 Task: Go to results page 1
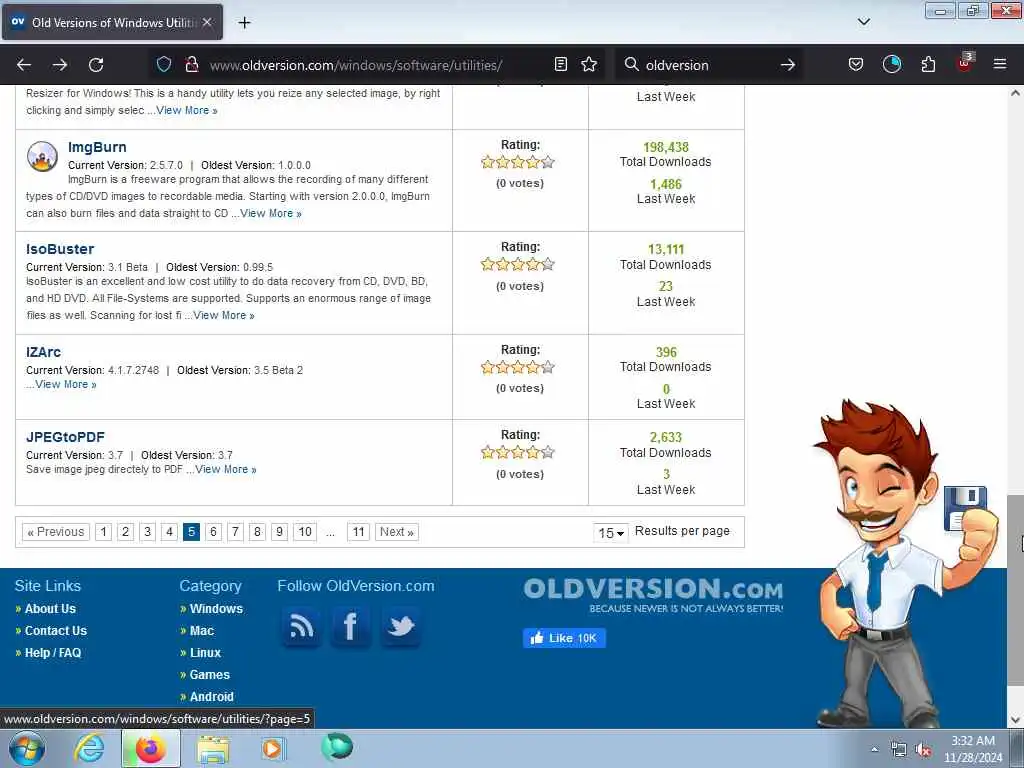(103, 532)
